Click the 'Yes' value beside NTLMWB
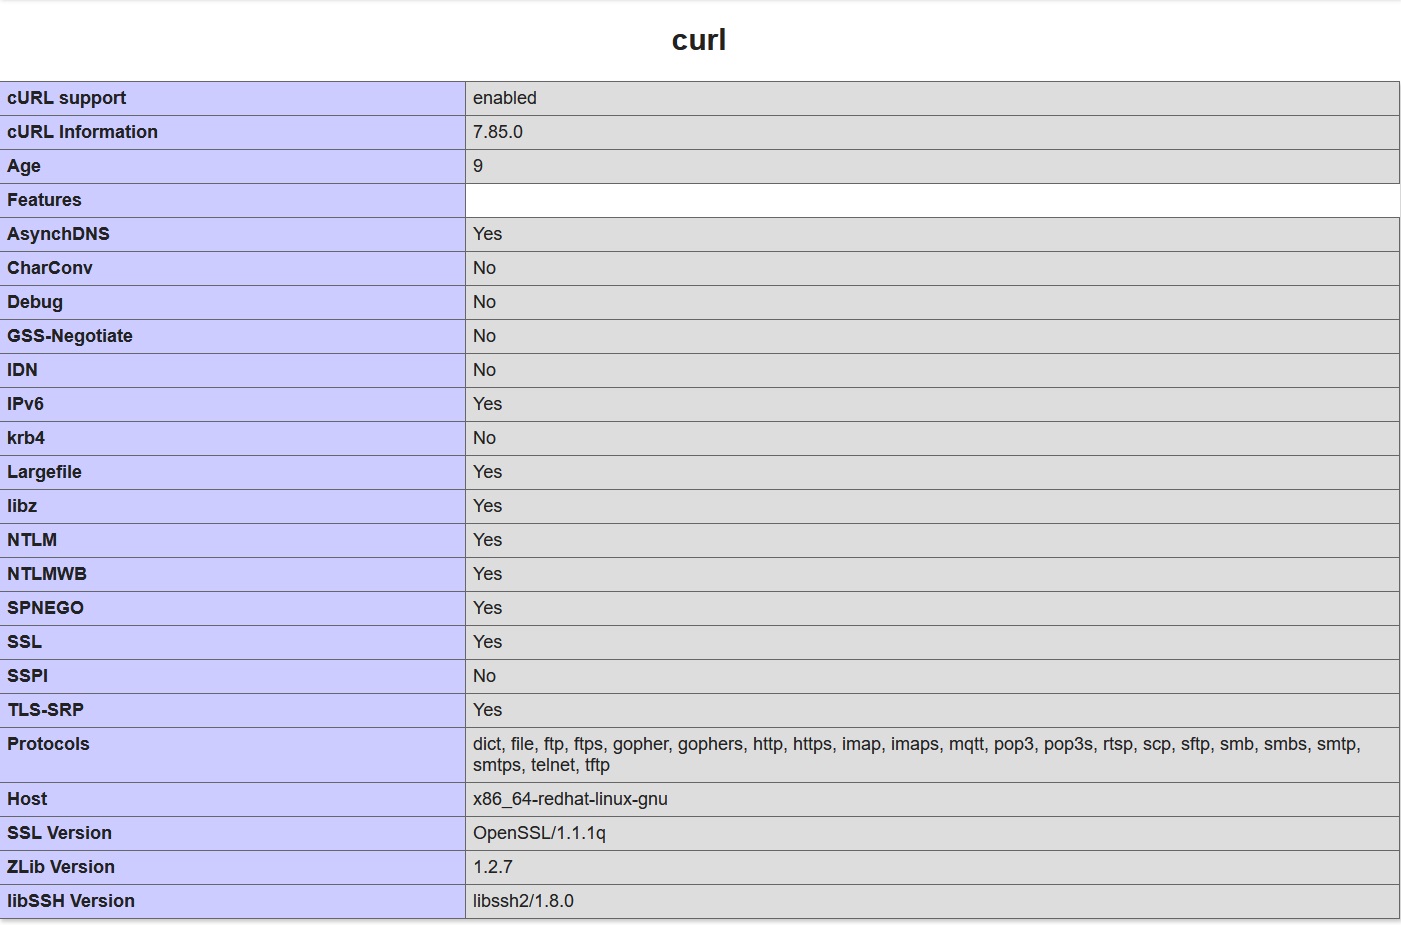This screenshot has width=1401, height=925. pos(487,574)
